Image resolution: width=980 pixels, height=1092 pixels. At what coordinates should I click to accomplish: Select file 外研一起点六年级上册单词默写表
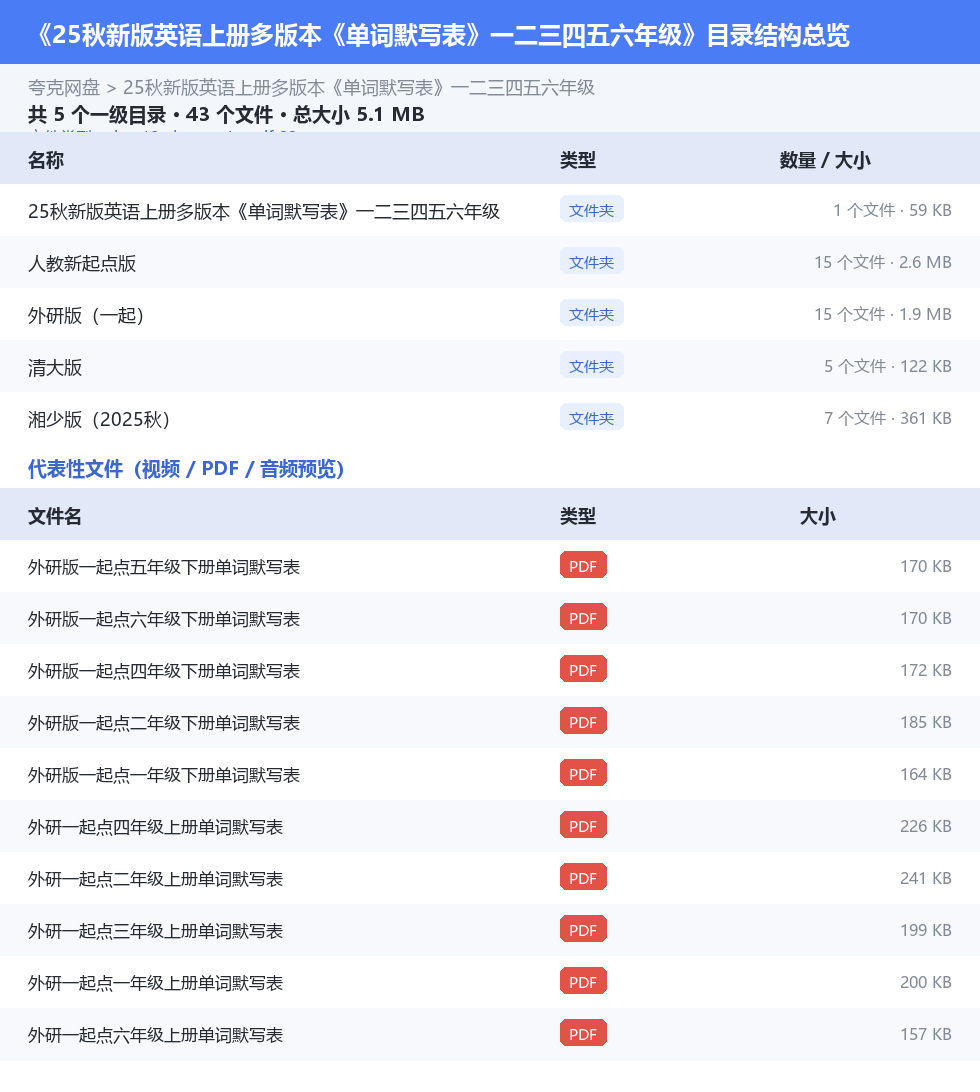coord(490,1034)
